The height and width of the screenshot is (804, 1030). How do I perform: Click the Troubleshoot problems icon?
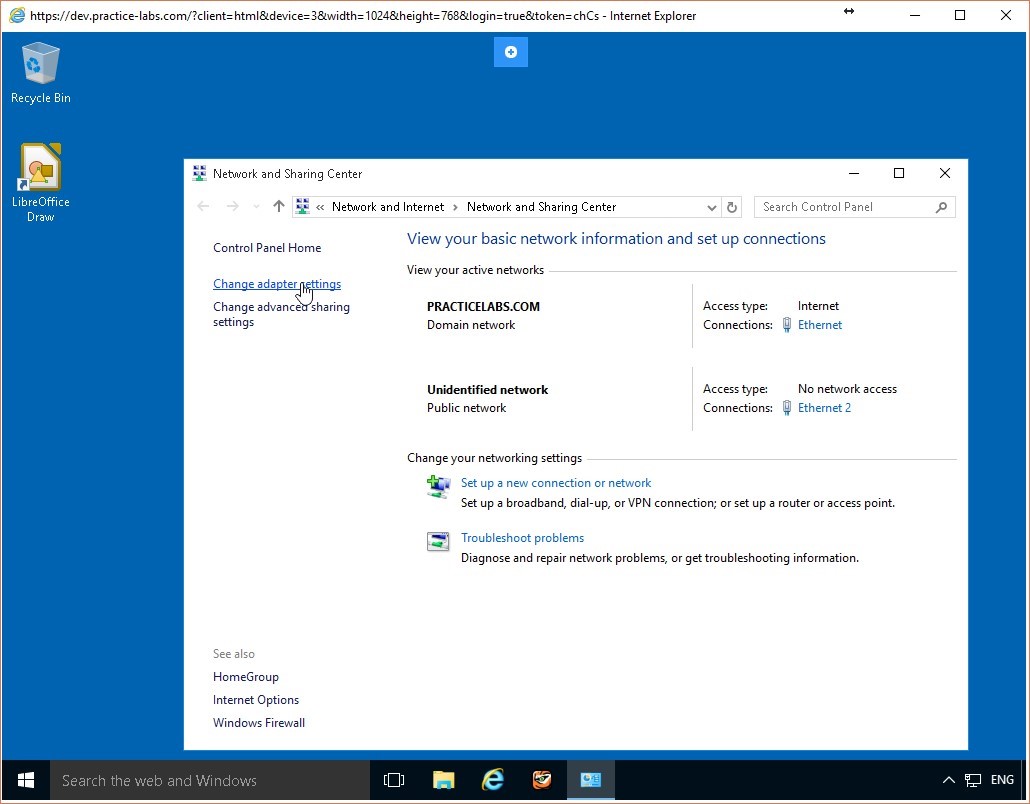coord(437,541)
